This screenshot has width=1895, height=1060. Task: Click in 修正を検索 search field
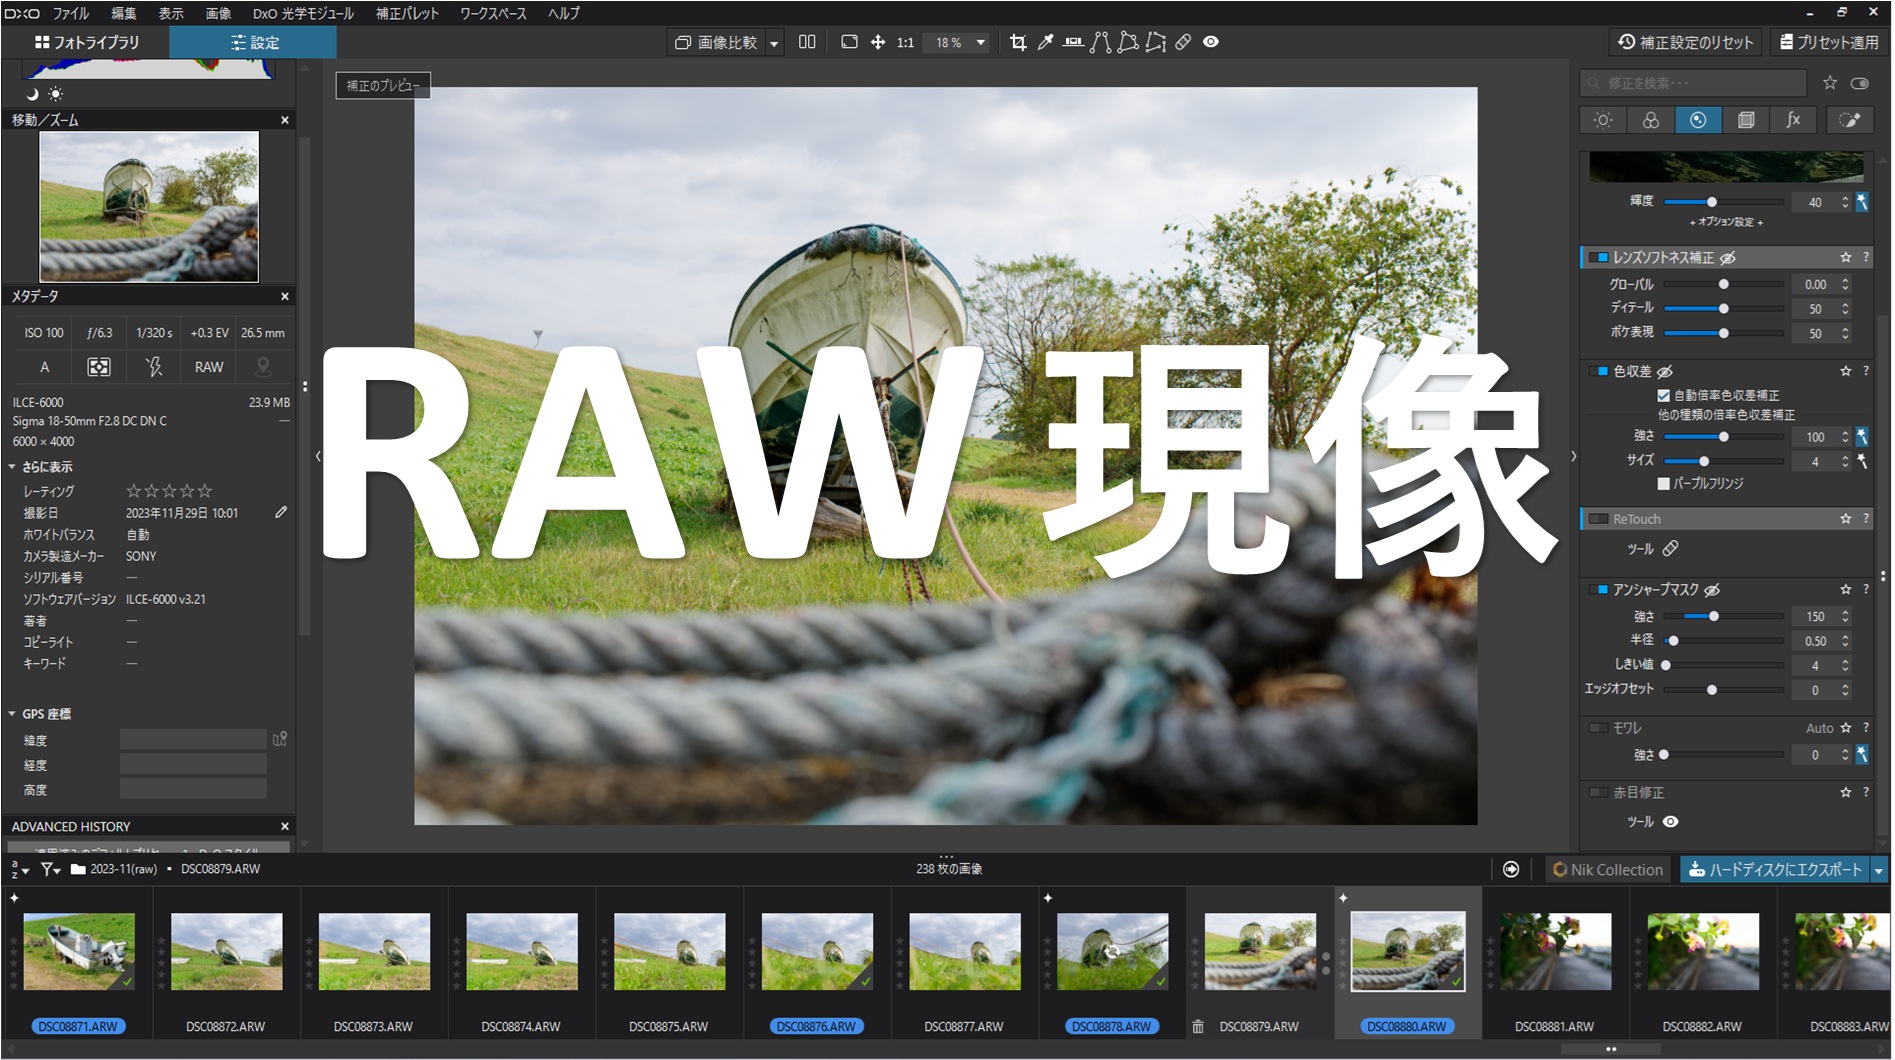(x=1693, y=83)
